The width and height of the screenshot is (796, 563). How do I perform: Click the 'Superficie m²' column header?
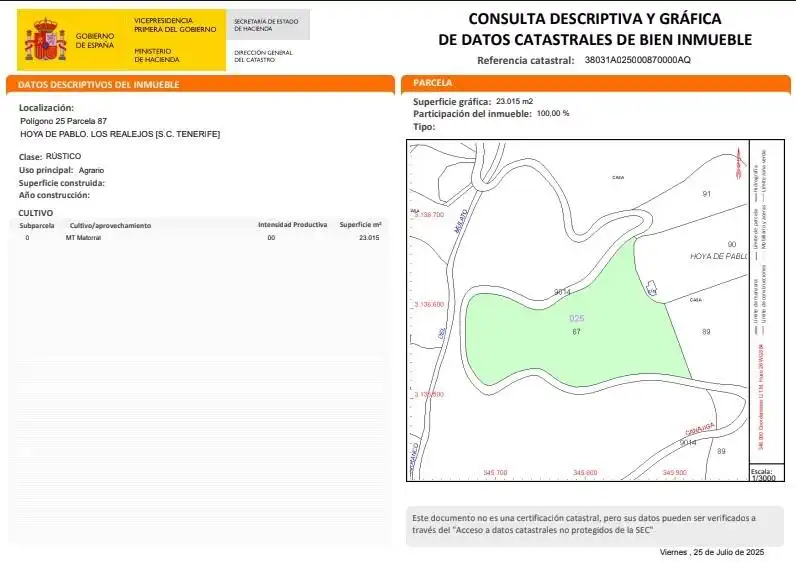[x=360, y=224]
